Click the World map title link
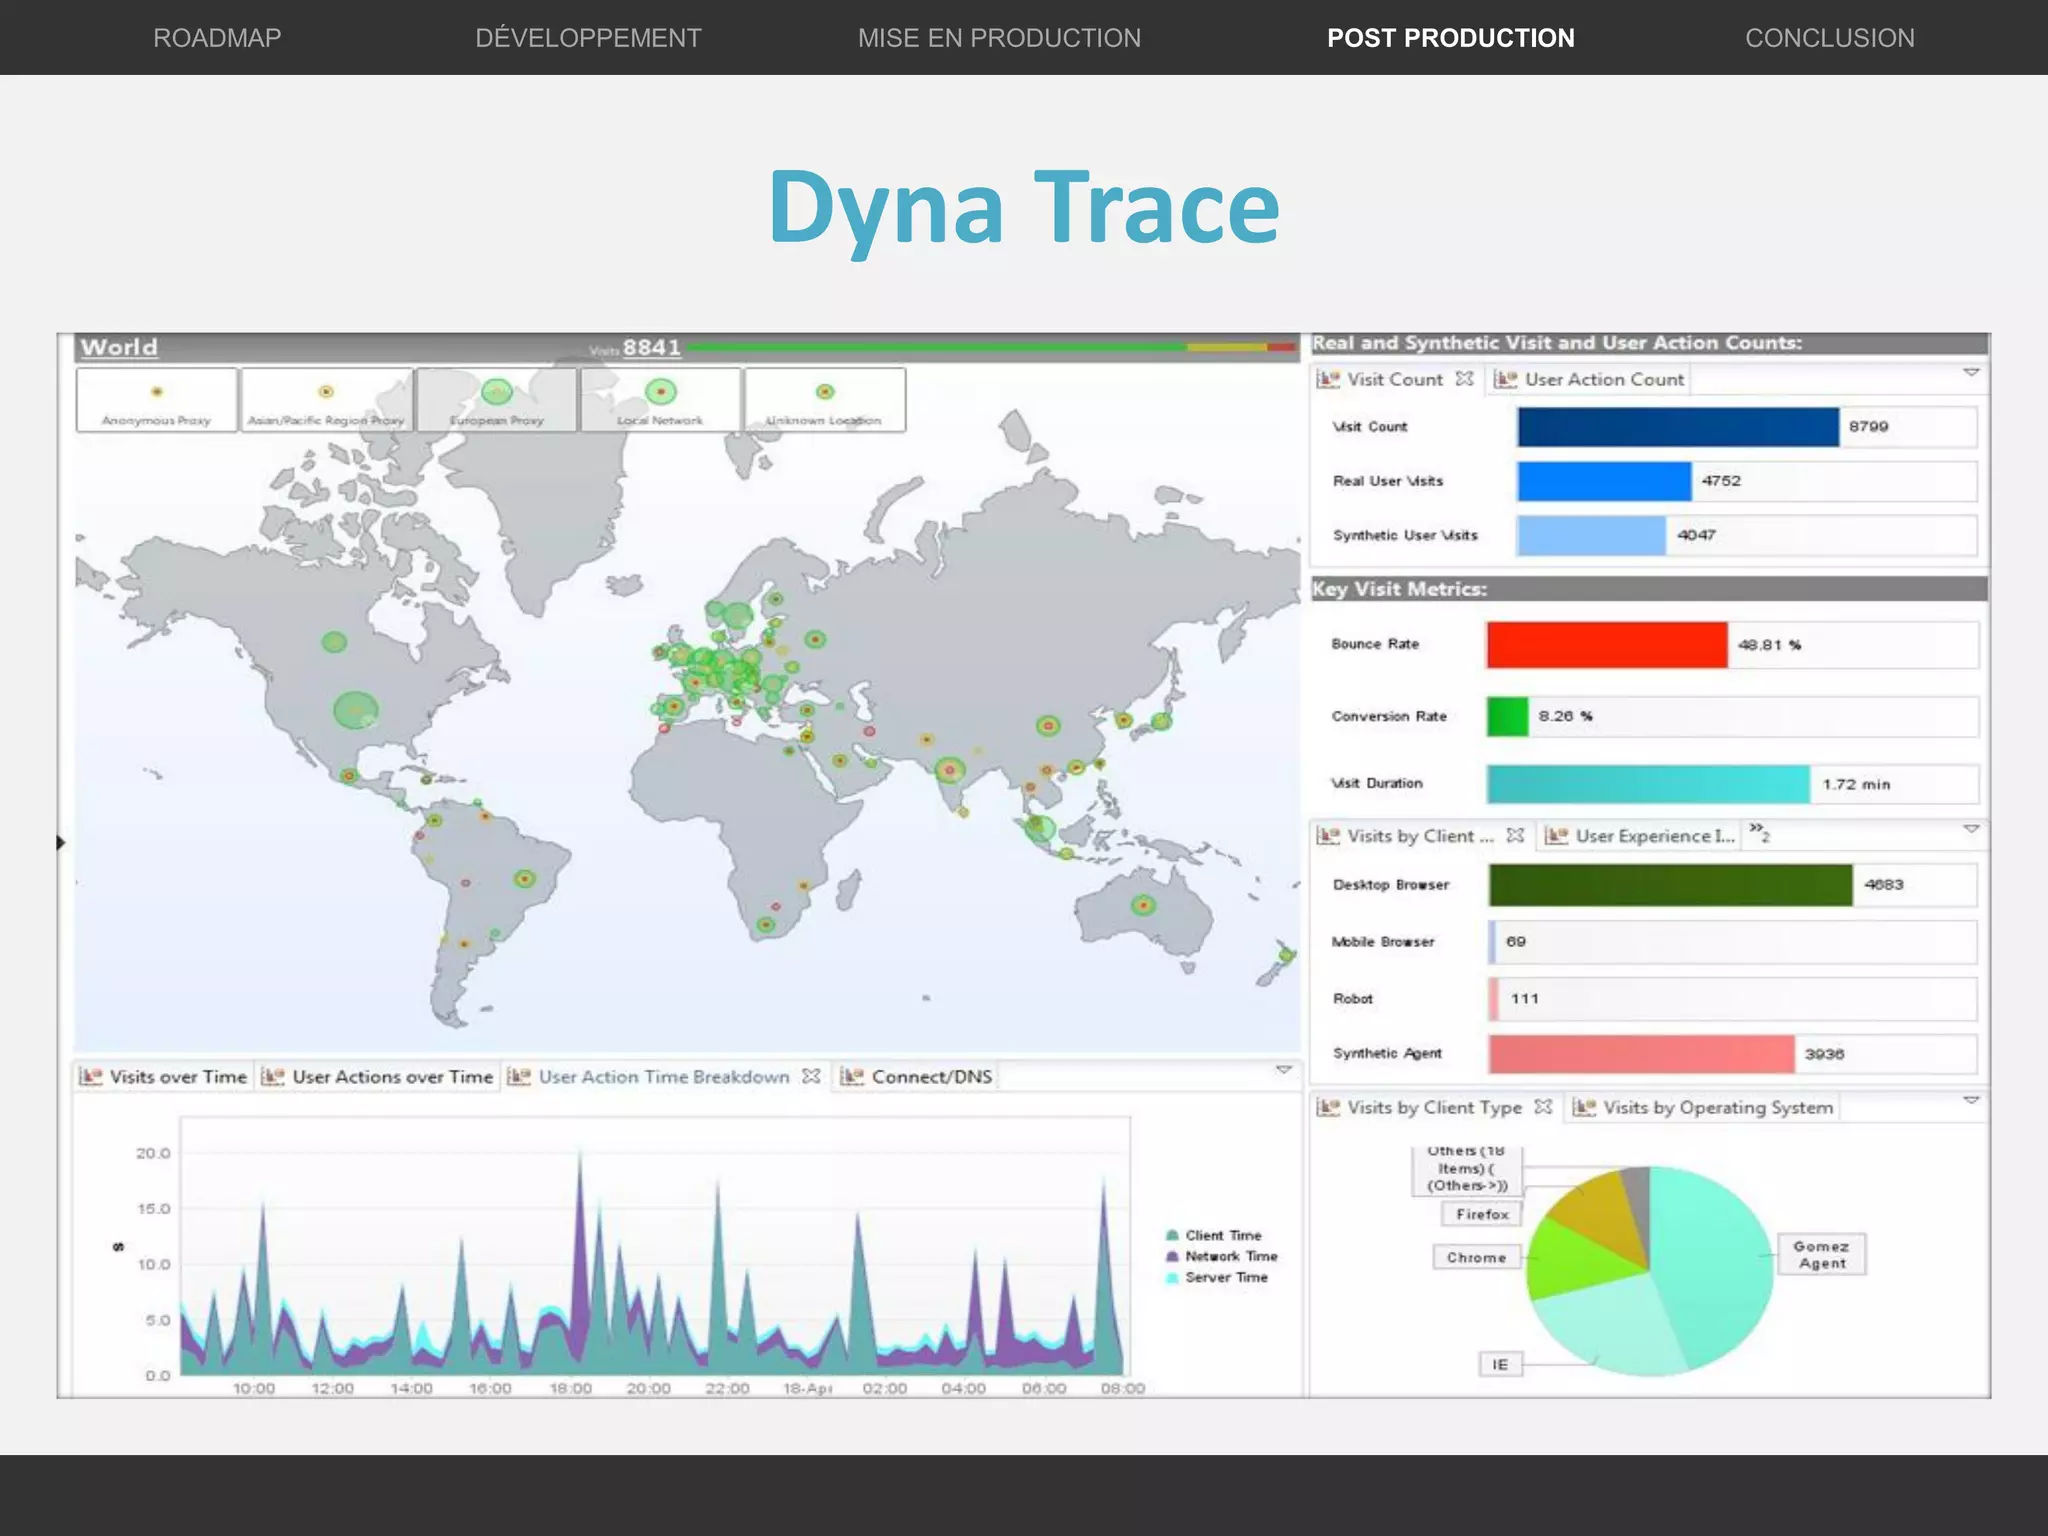Viewport: 2048px width, 1536px height. coord(119,347)
